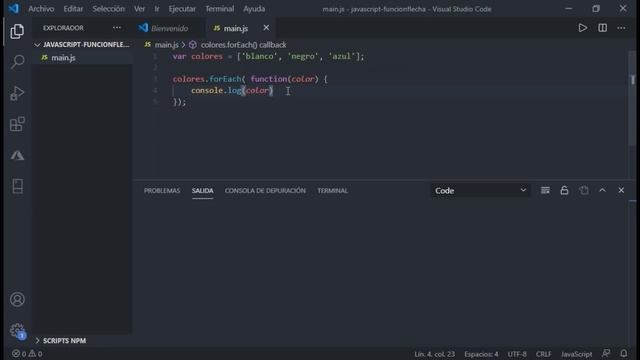Change end of line sequence CRLF
640x360 pixels.
pos(543,354)
